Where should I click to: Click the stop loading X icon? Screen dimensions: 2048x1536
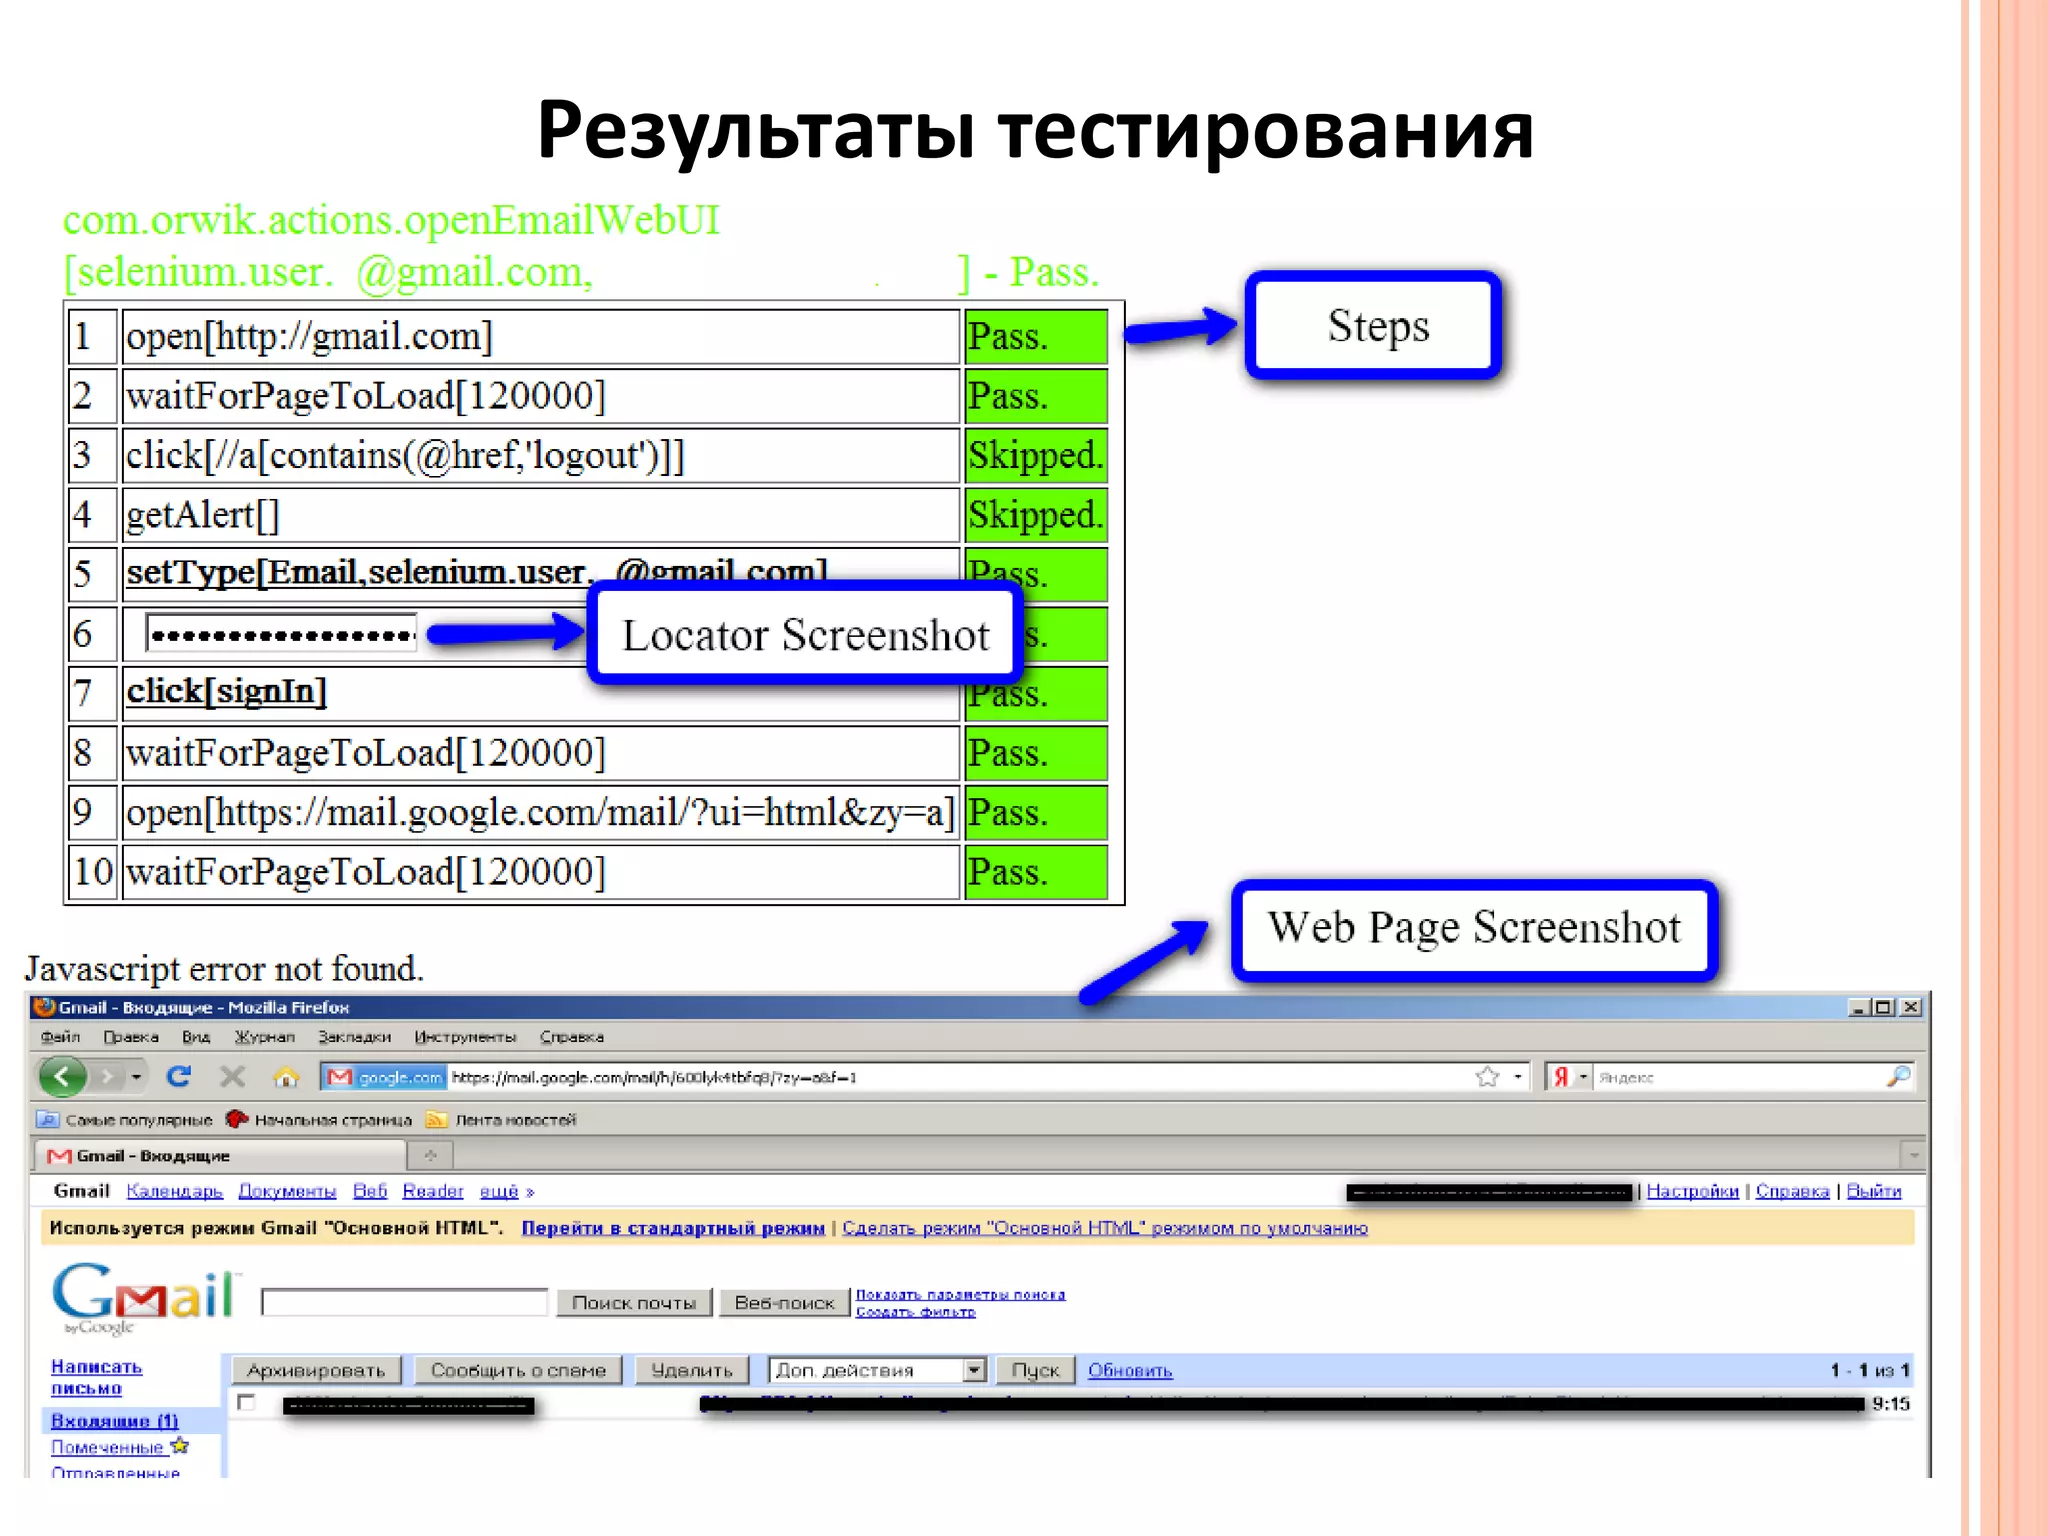coord(232,1077)
